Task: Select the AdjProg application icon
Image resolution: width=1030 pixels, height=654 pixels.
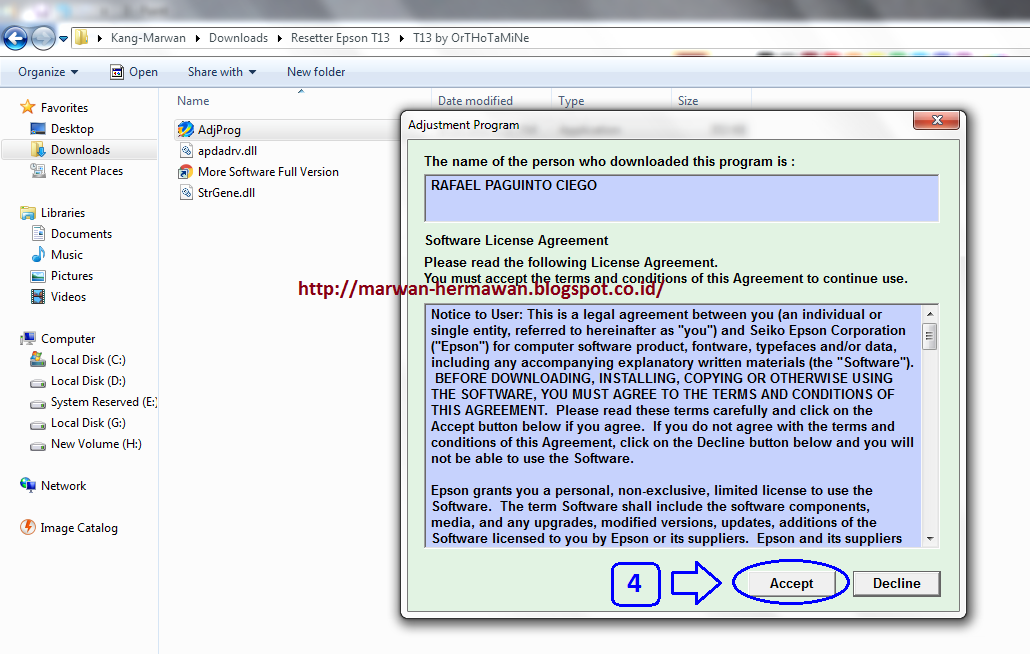Action: coord(186,129)
